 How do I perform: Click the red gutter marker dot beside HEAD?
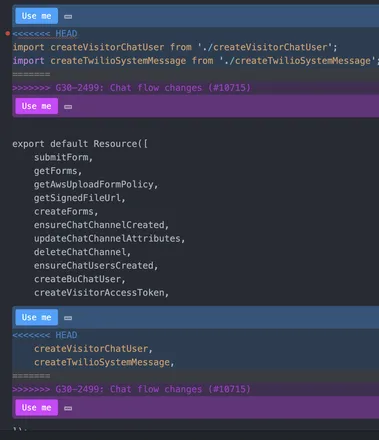pos(8,33)
